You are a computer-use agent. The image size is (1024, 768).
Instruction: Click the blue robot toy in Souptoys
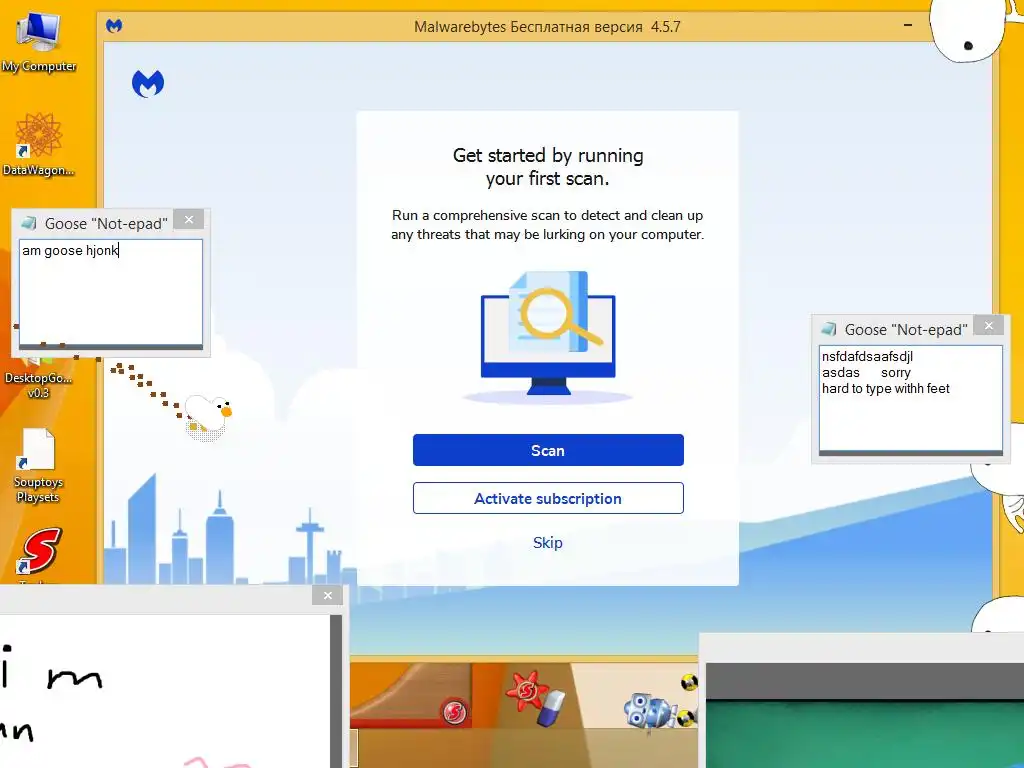pyautogui.click(x=649, y=711)
